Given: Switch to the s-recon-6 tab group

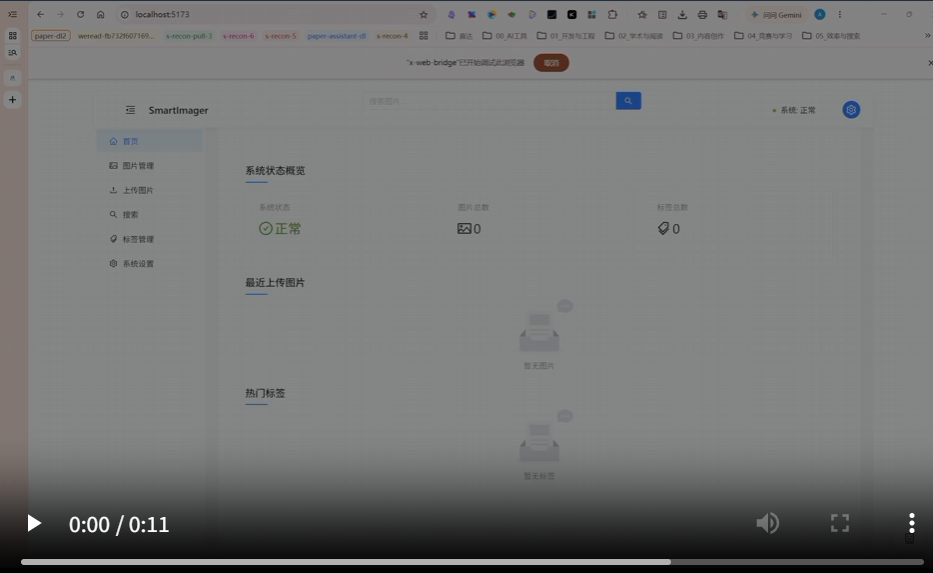Looking at the screenshot, I should pos(238,36).
